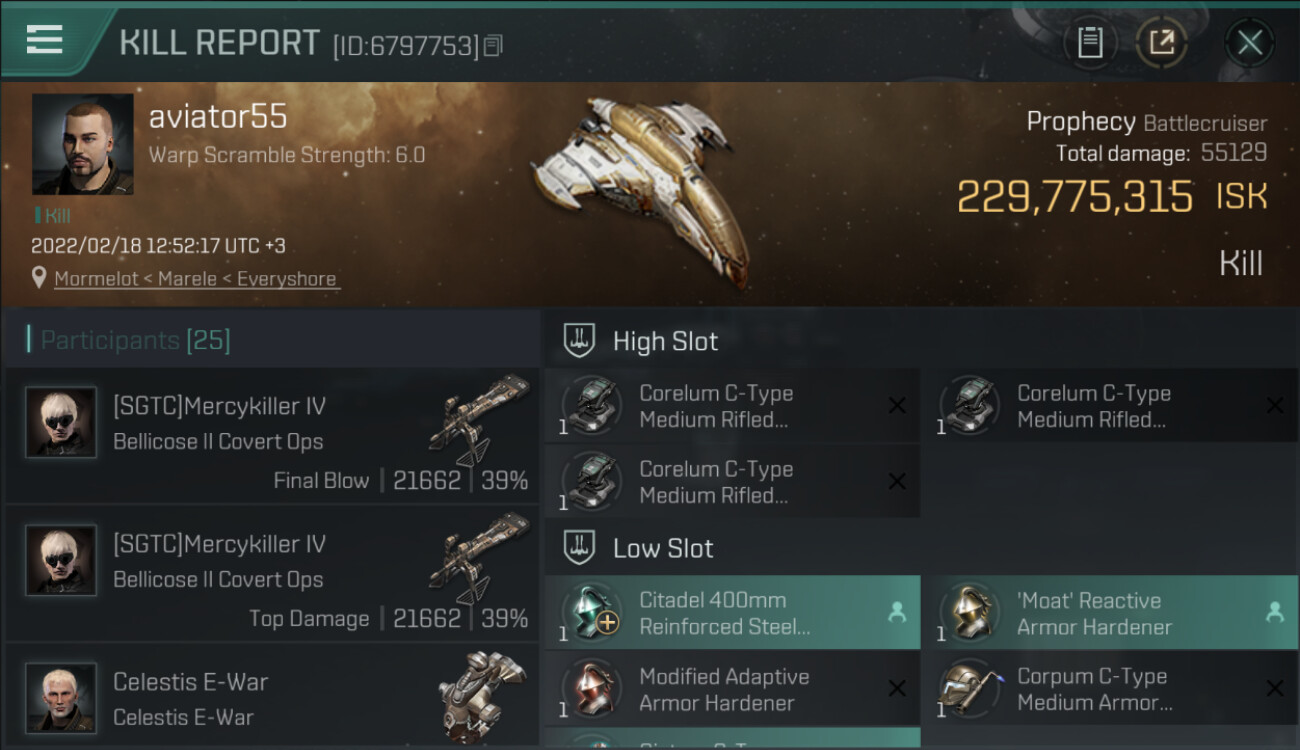Screen dimensions: 1300x750
Task: Open Mercykiller IV Top Damage entry
Action: point(272,574)
